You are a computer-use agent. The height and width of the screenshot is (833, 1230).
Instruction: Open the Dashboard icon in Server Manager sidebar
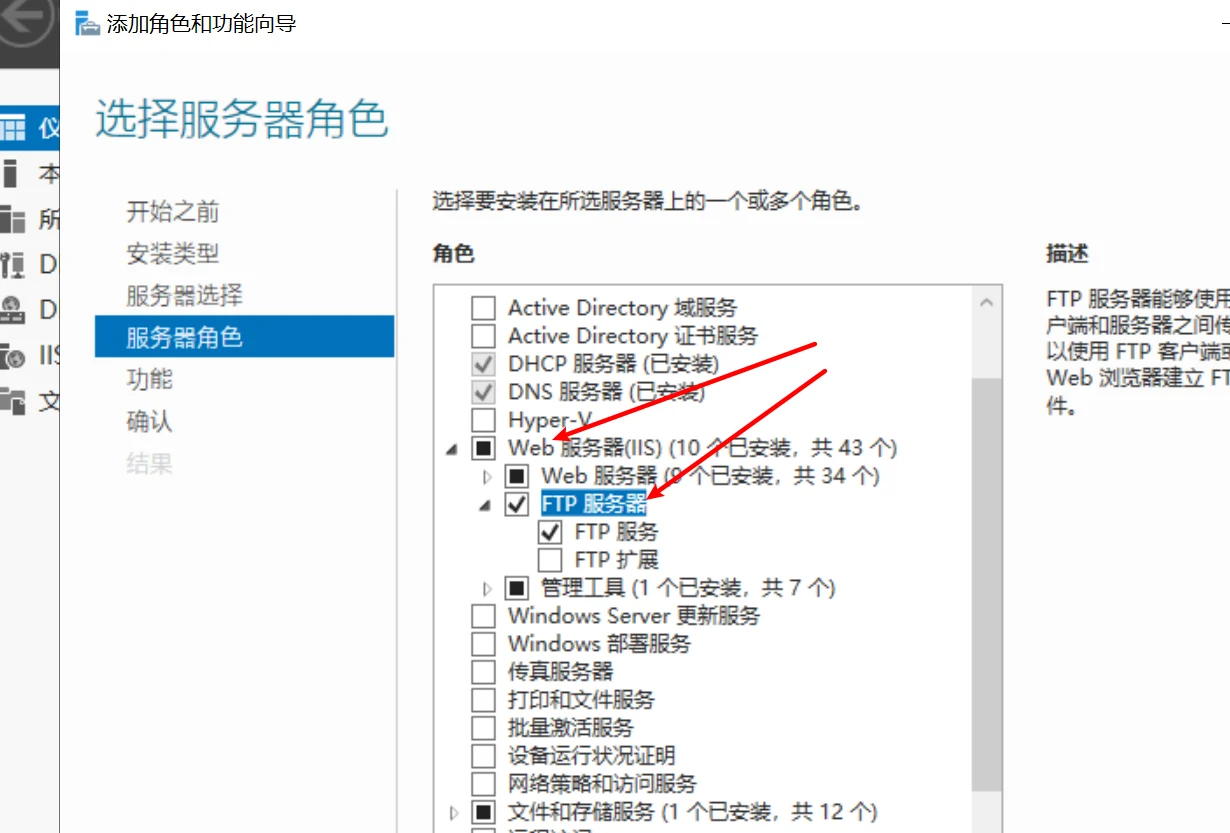[x=13, y=128]
